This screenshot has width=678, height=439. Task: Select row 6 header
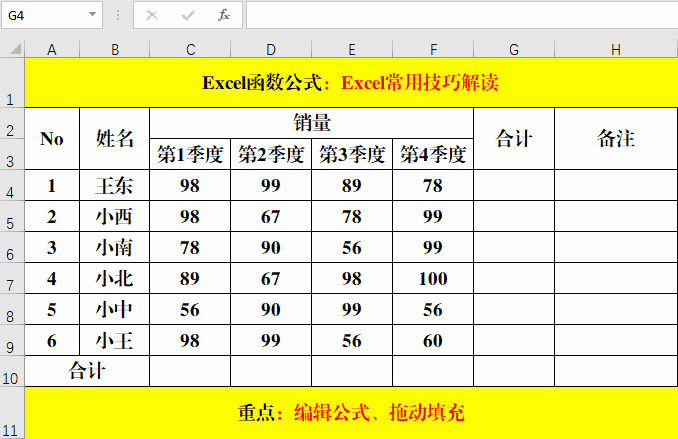pos(12,247)
